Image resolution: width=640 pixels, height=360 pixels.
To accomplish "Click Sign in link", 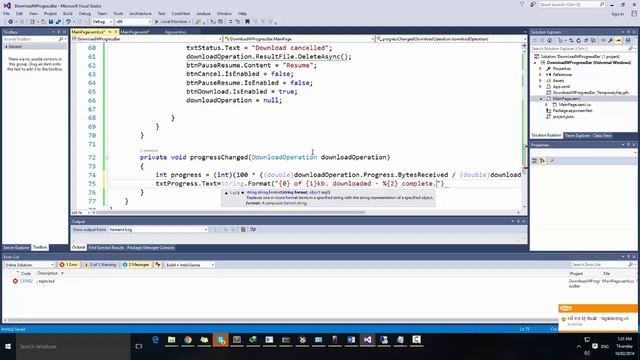I will pos(618,14).
